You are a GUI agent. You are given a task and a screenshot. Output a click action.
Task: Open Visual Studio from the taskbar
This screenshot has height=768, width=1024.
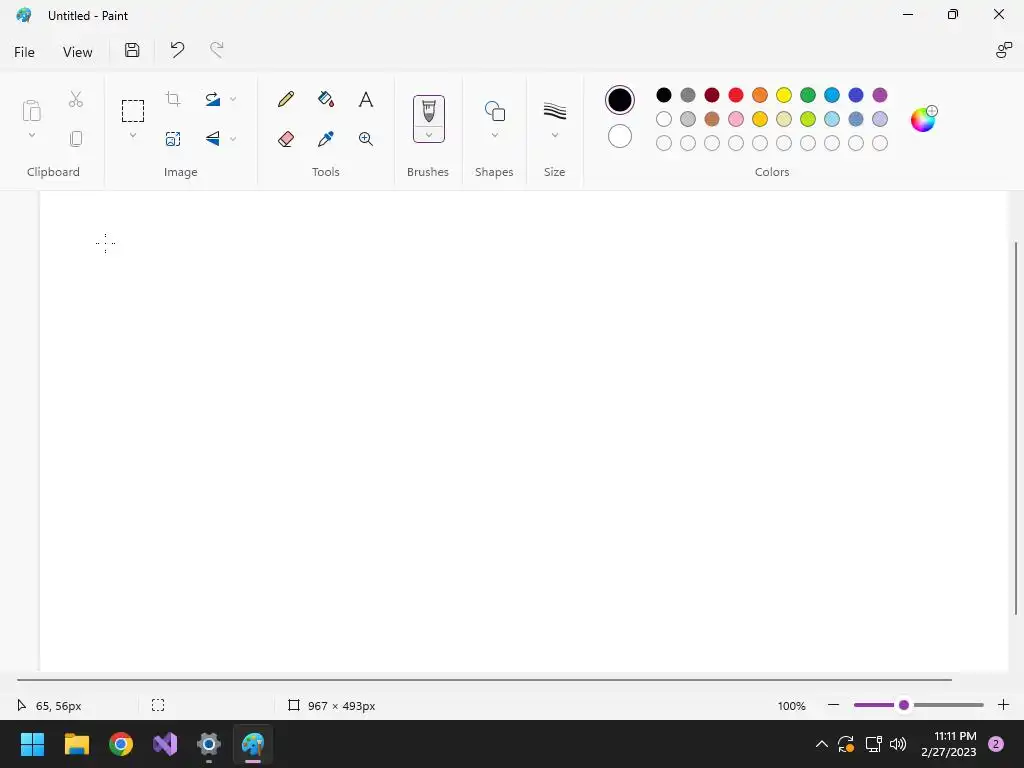(x=165, y=744)
